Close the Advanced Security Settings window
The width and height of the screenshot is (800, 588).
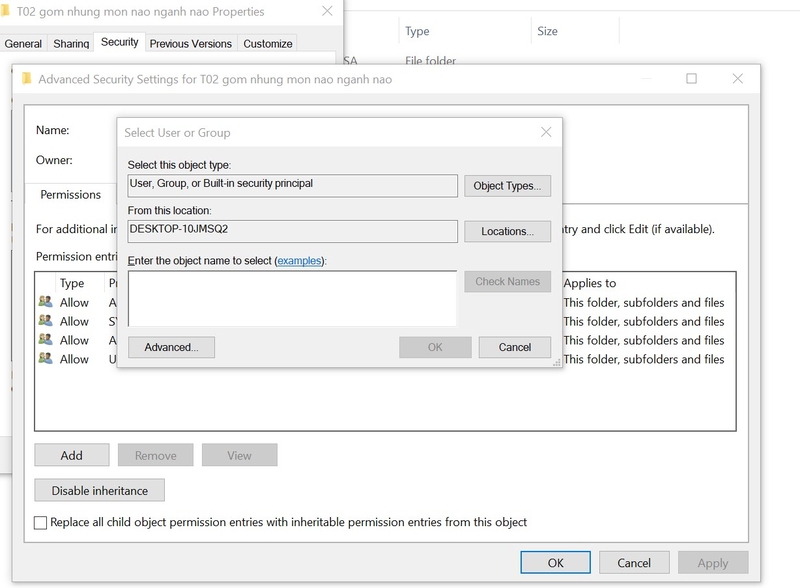pos(737,79)
